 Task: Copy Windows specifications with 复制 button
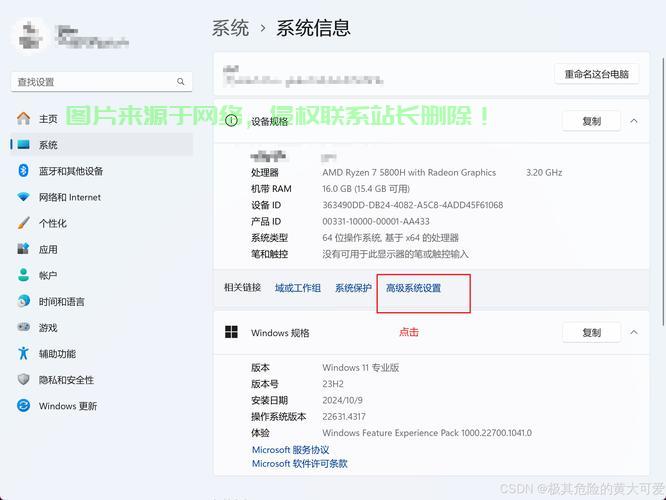pos(591,332)
